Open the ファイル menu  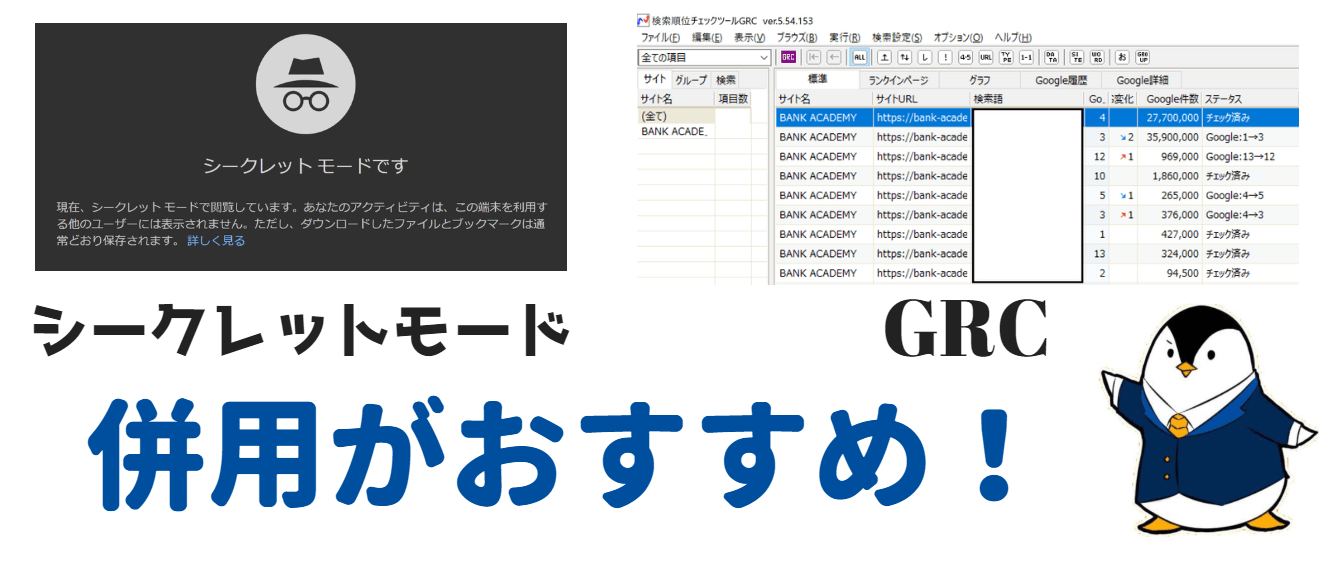(660, 37)
